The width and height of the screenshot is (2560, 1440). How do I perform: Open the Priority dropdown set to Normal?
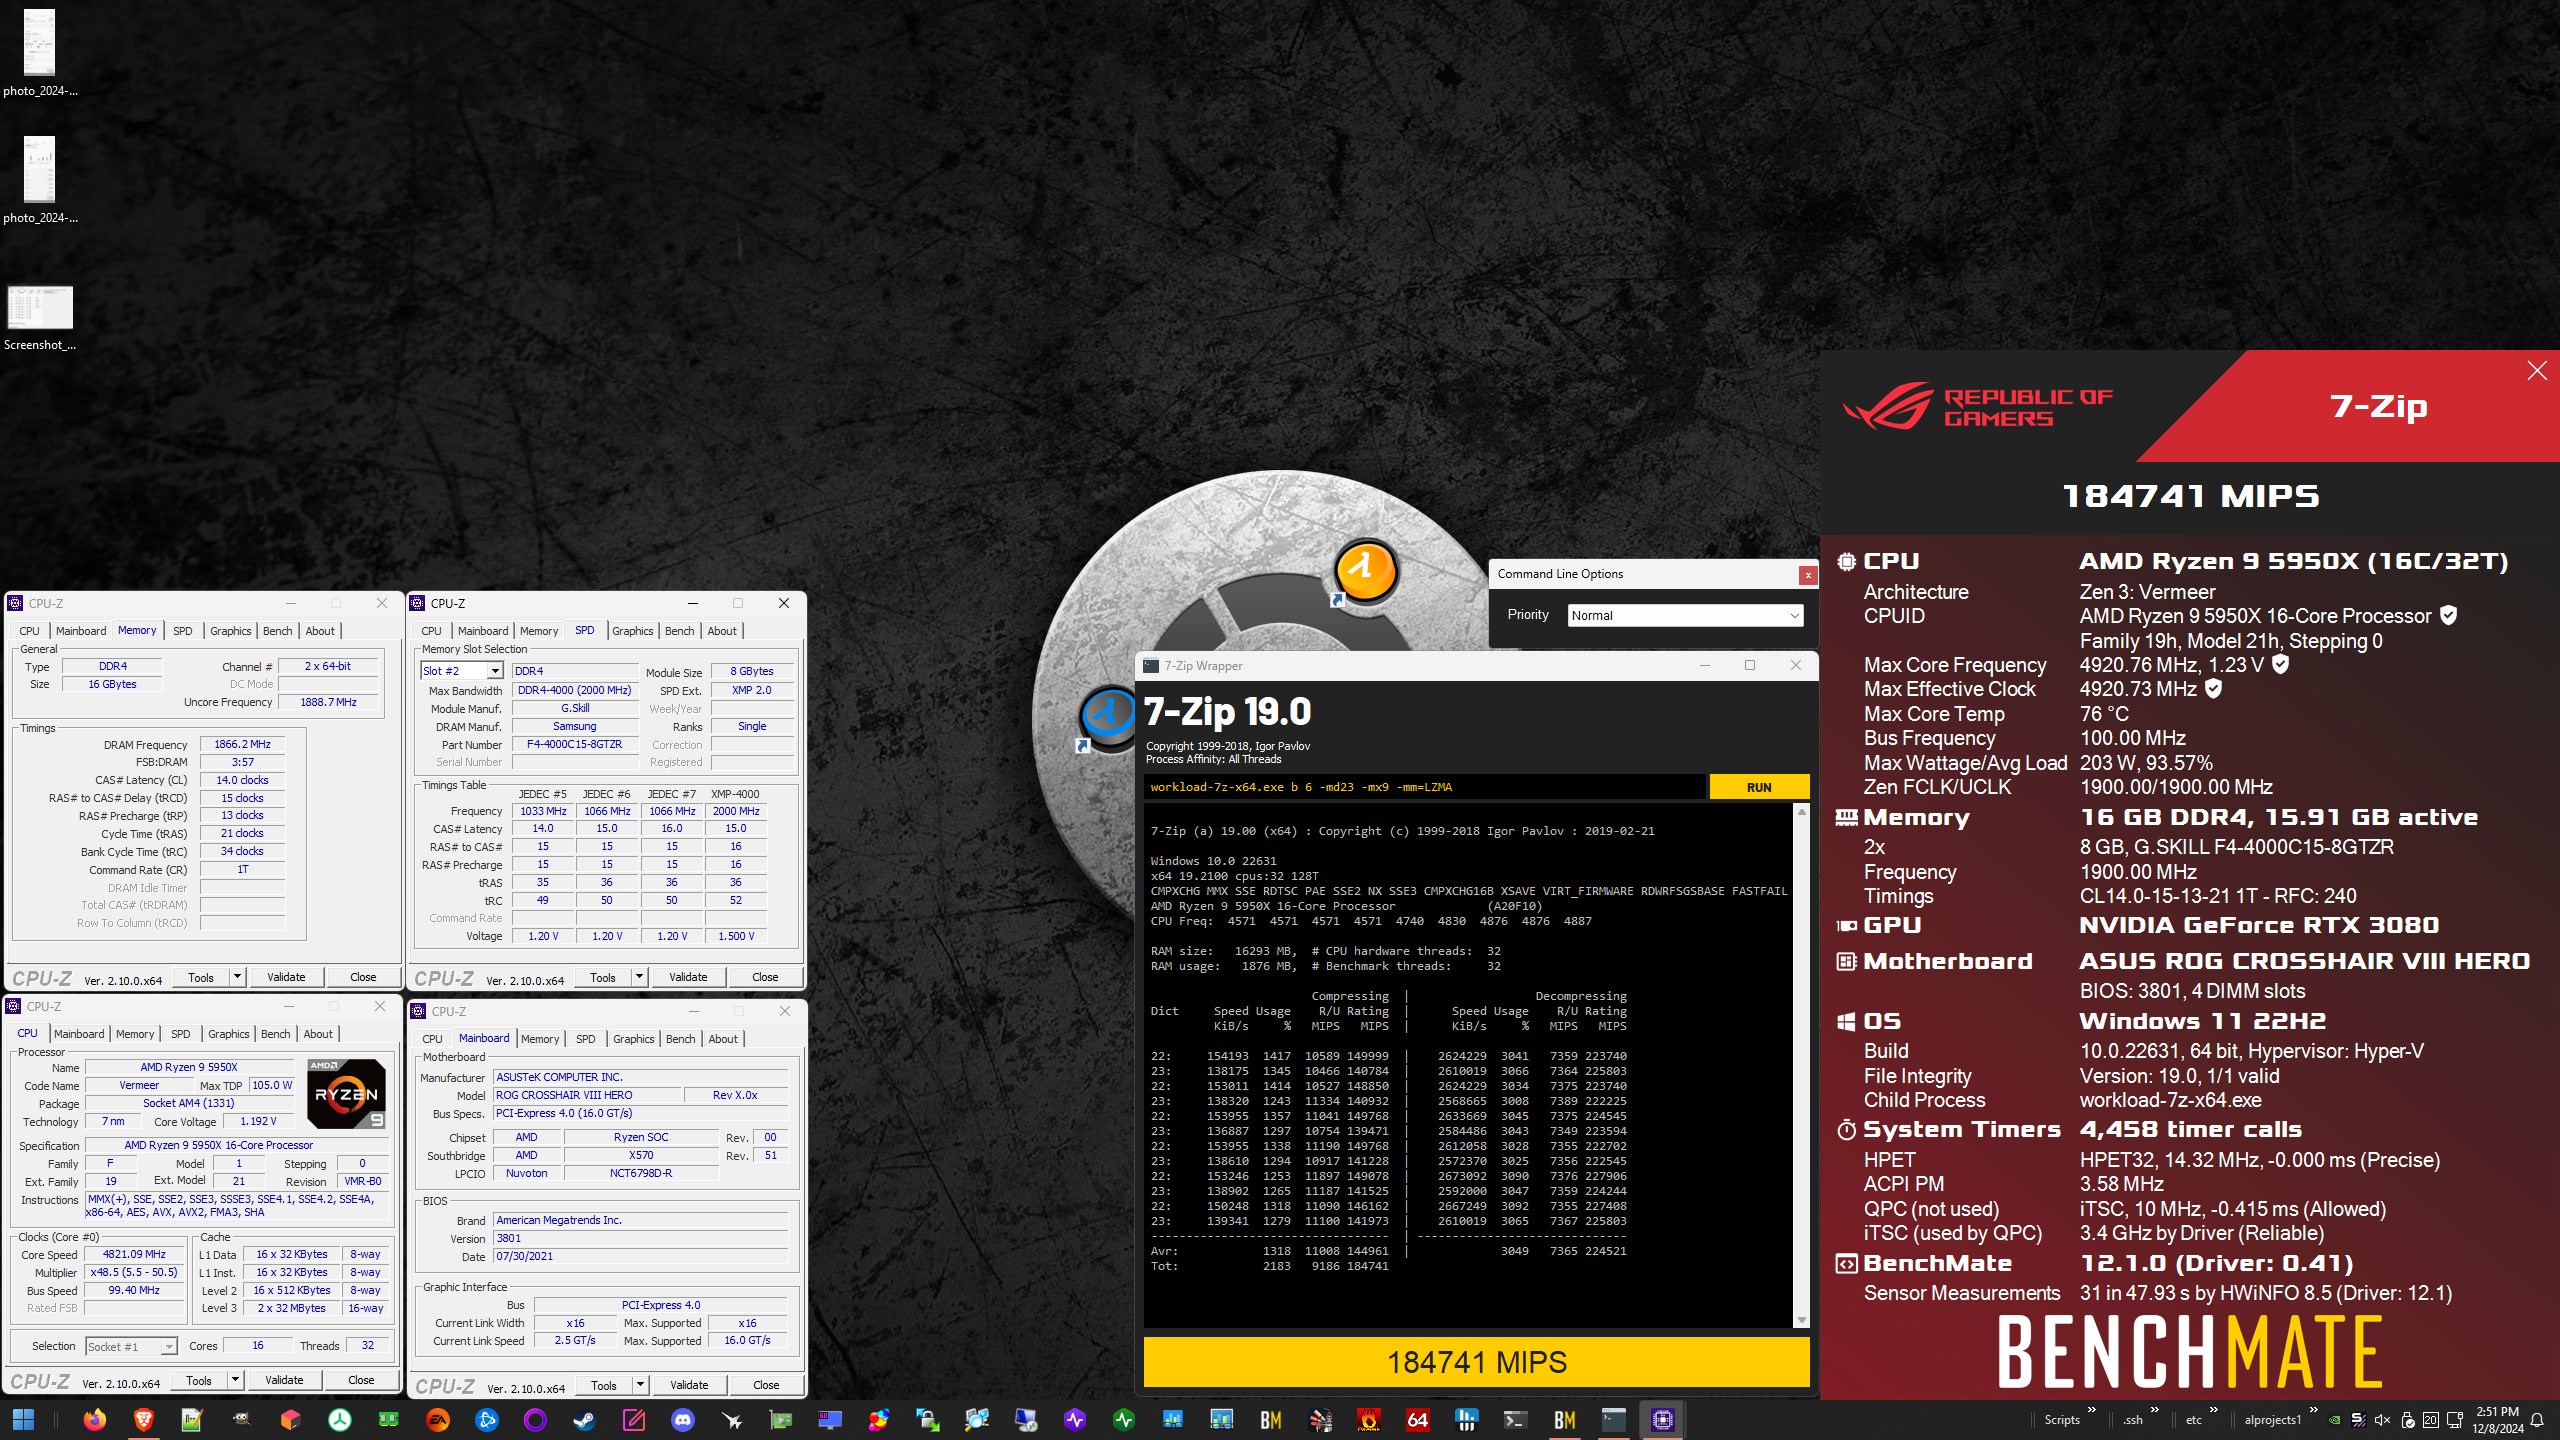coord(1685,615)
